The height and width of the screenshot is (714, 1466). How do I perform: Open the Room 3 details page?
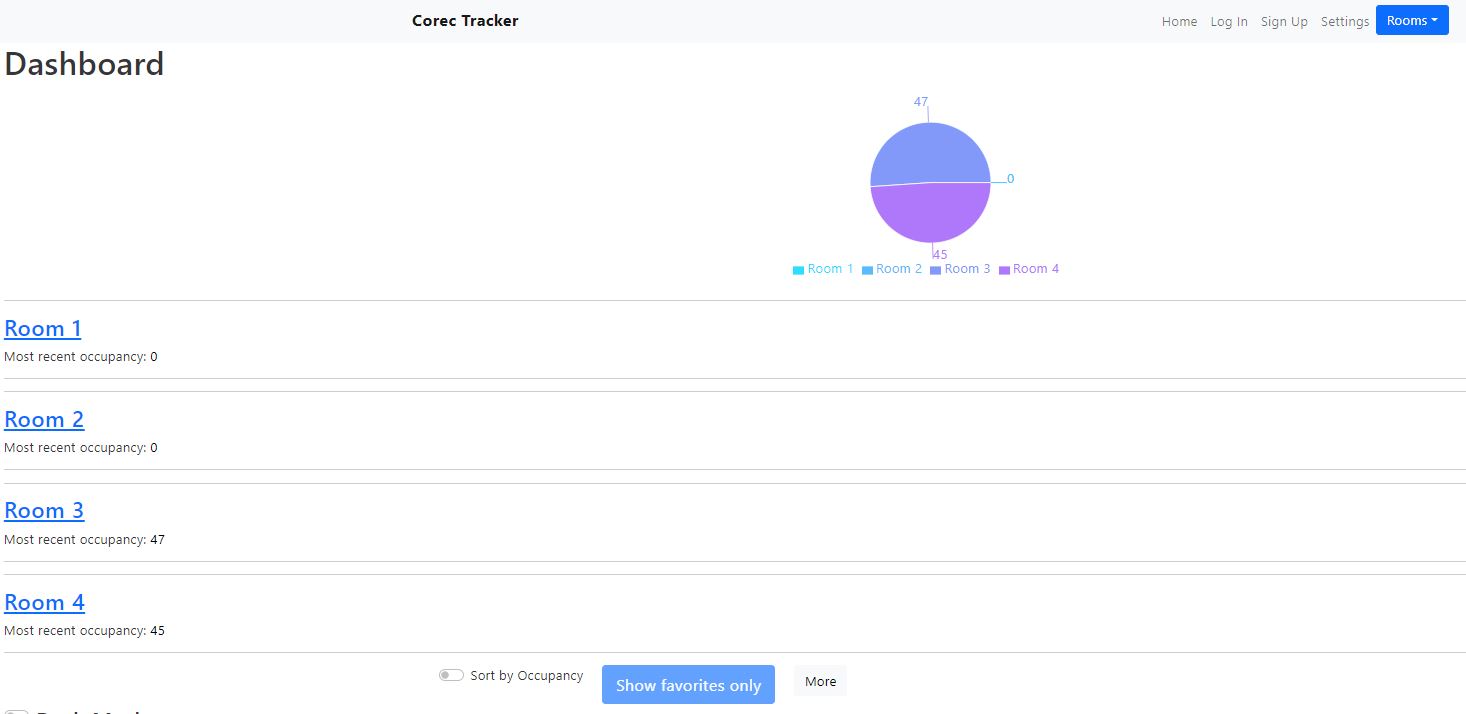(x=44, y=510)
